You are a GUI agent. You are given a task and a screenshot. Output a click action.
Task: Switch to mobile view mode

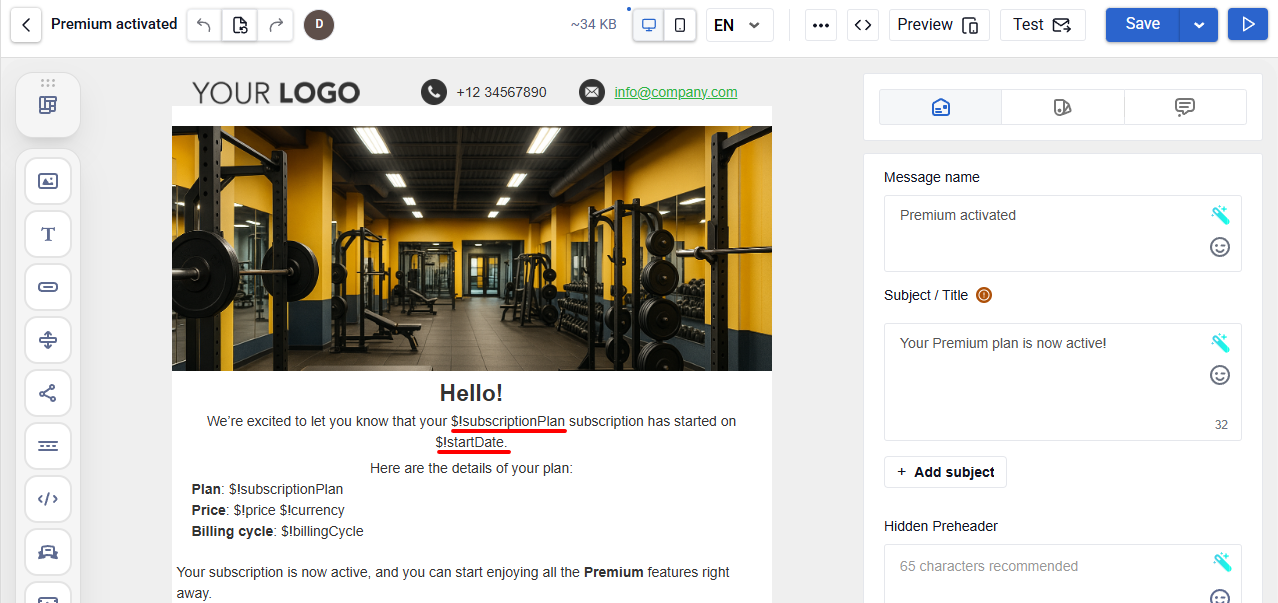(680, 25)
